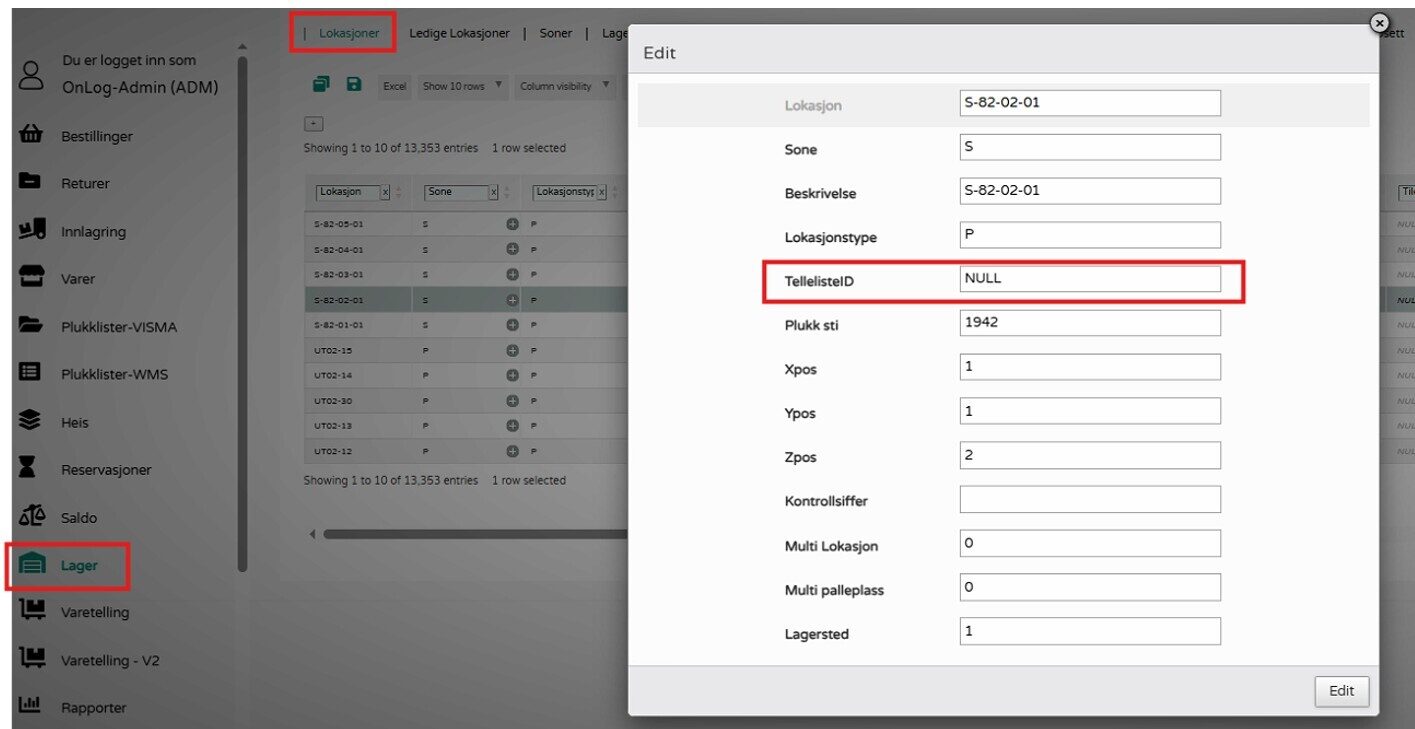The image size is (1415, 729).
Task: Click the Excel export button
Action: [395, 86]
